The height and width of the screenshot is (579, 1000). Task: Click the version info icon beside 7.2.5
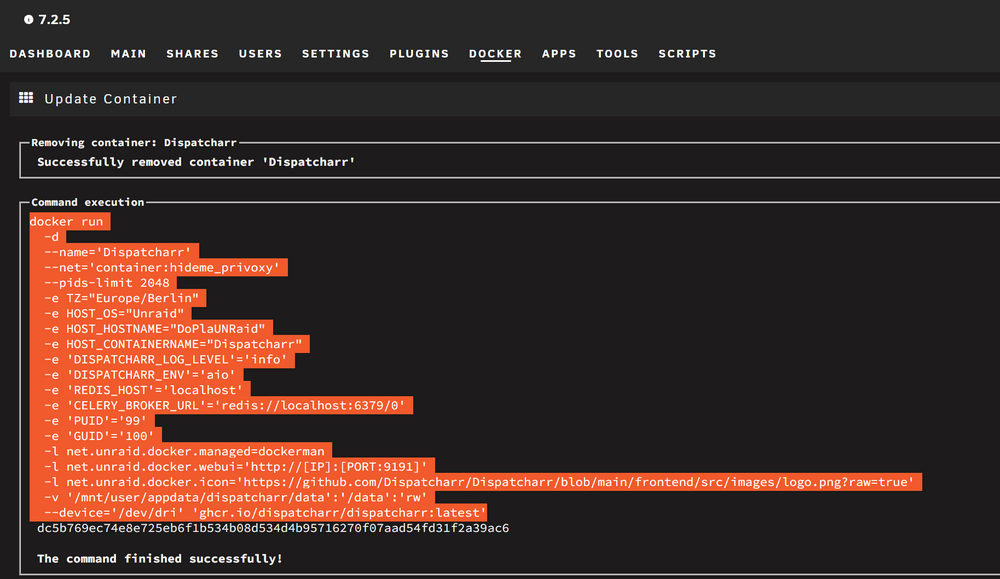click(29, 20)
